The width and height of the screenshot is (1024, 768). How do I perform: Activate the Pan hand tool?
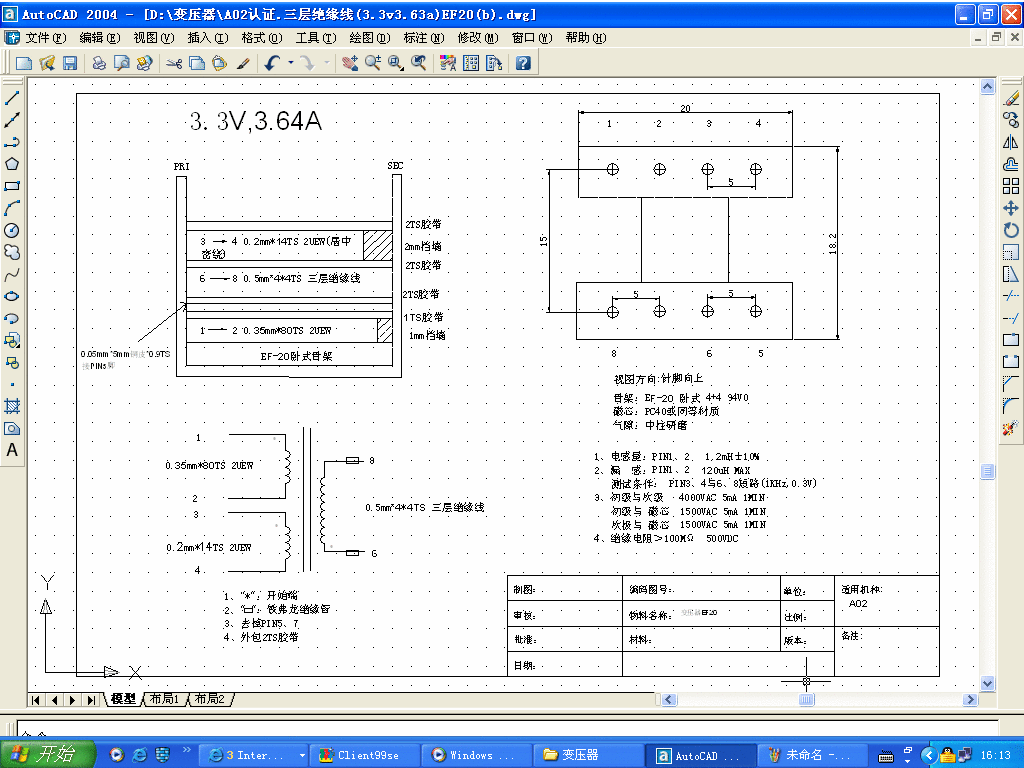350,63
